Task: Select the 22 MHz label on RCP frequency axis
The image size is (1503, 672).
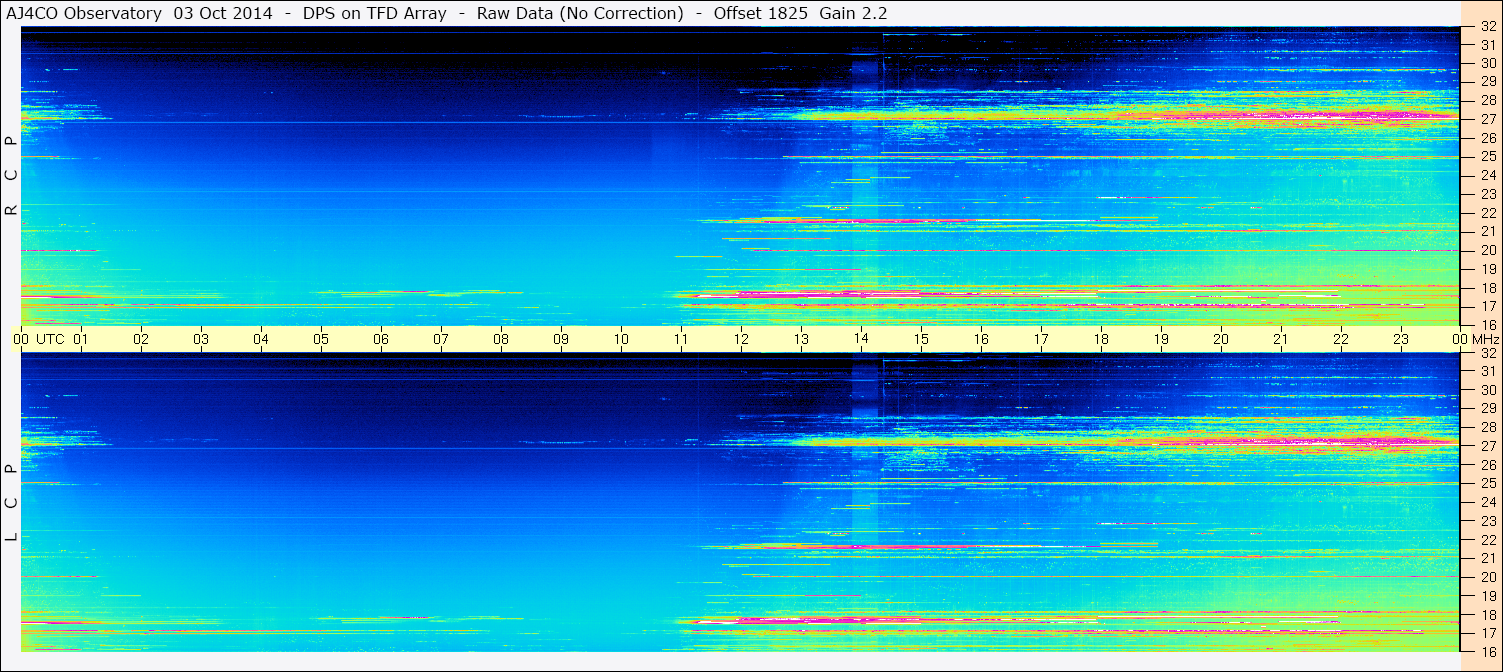Action: [1488, 213]
